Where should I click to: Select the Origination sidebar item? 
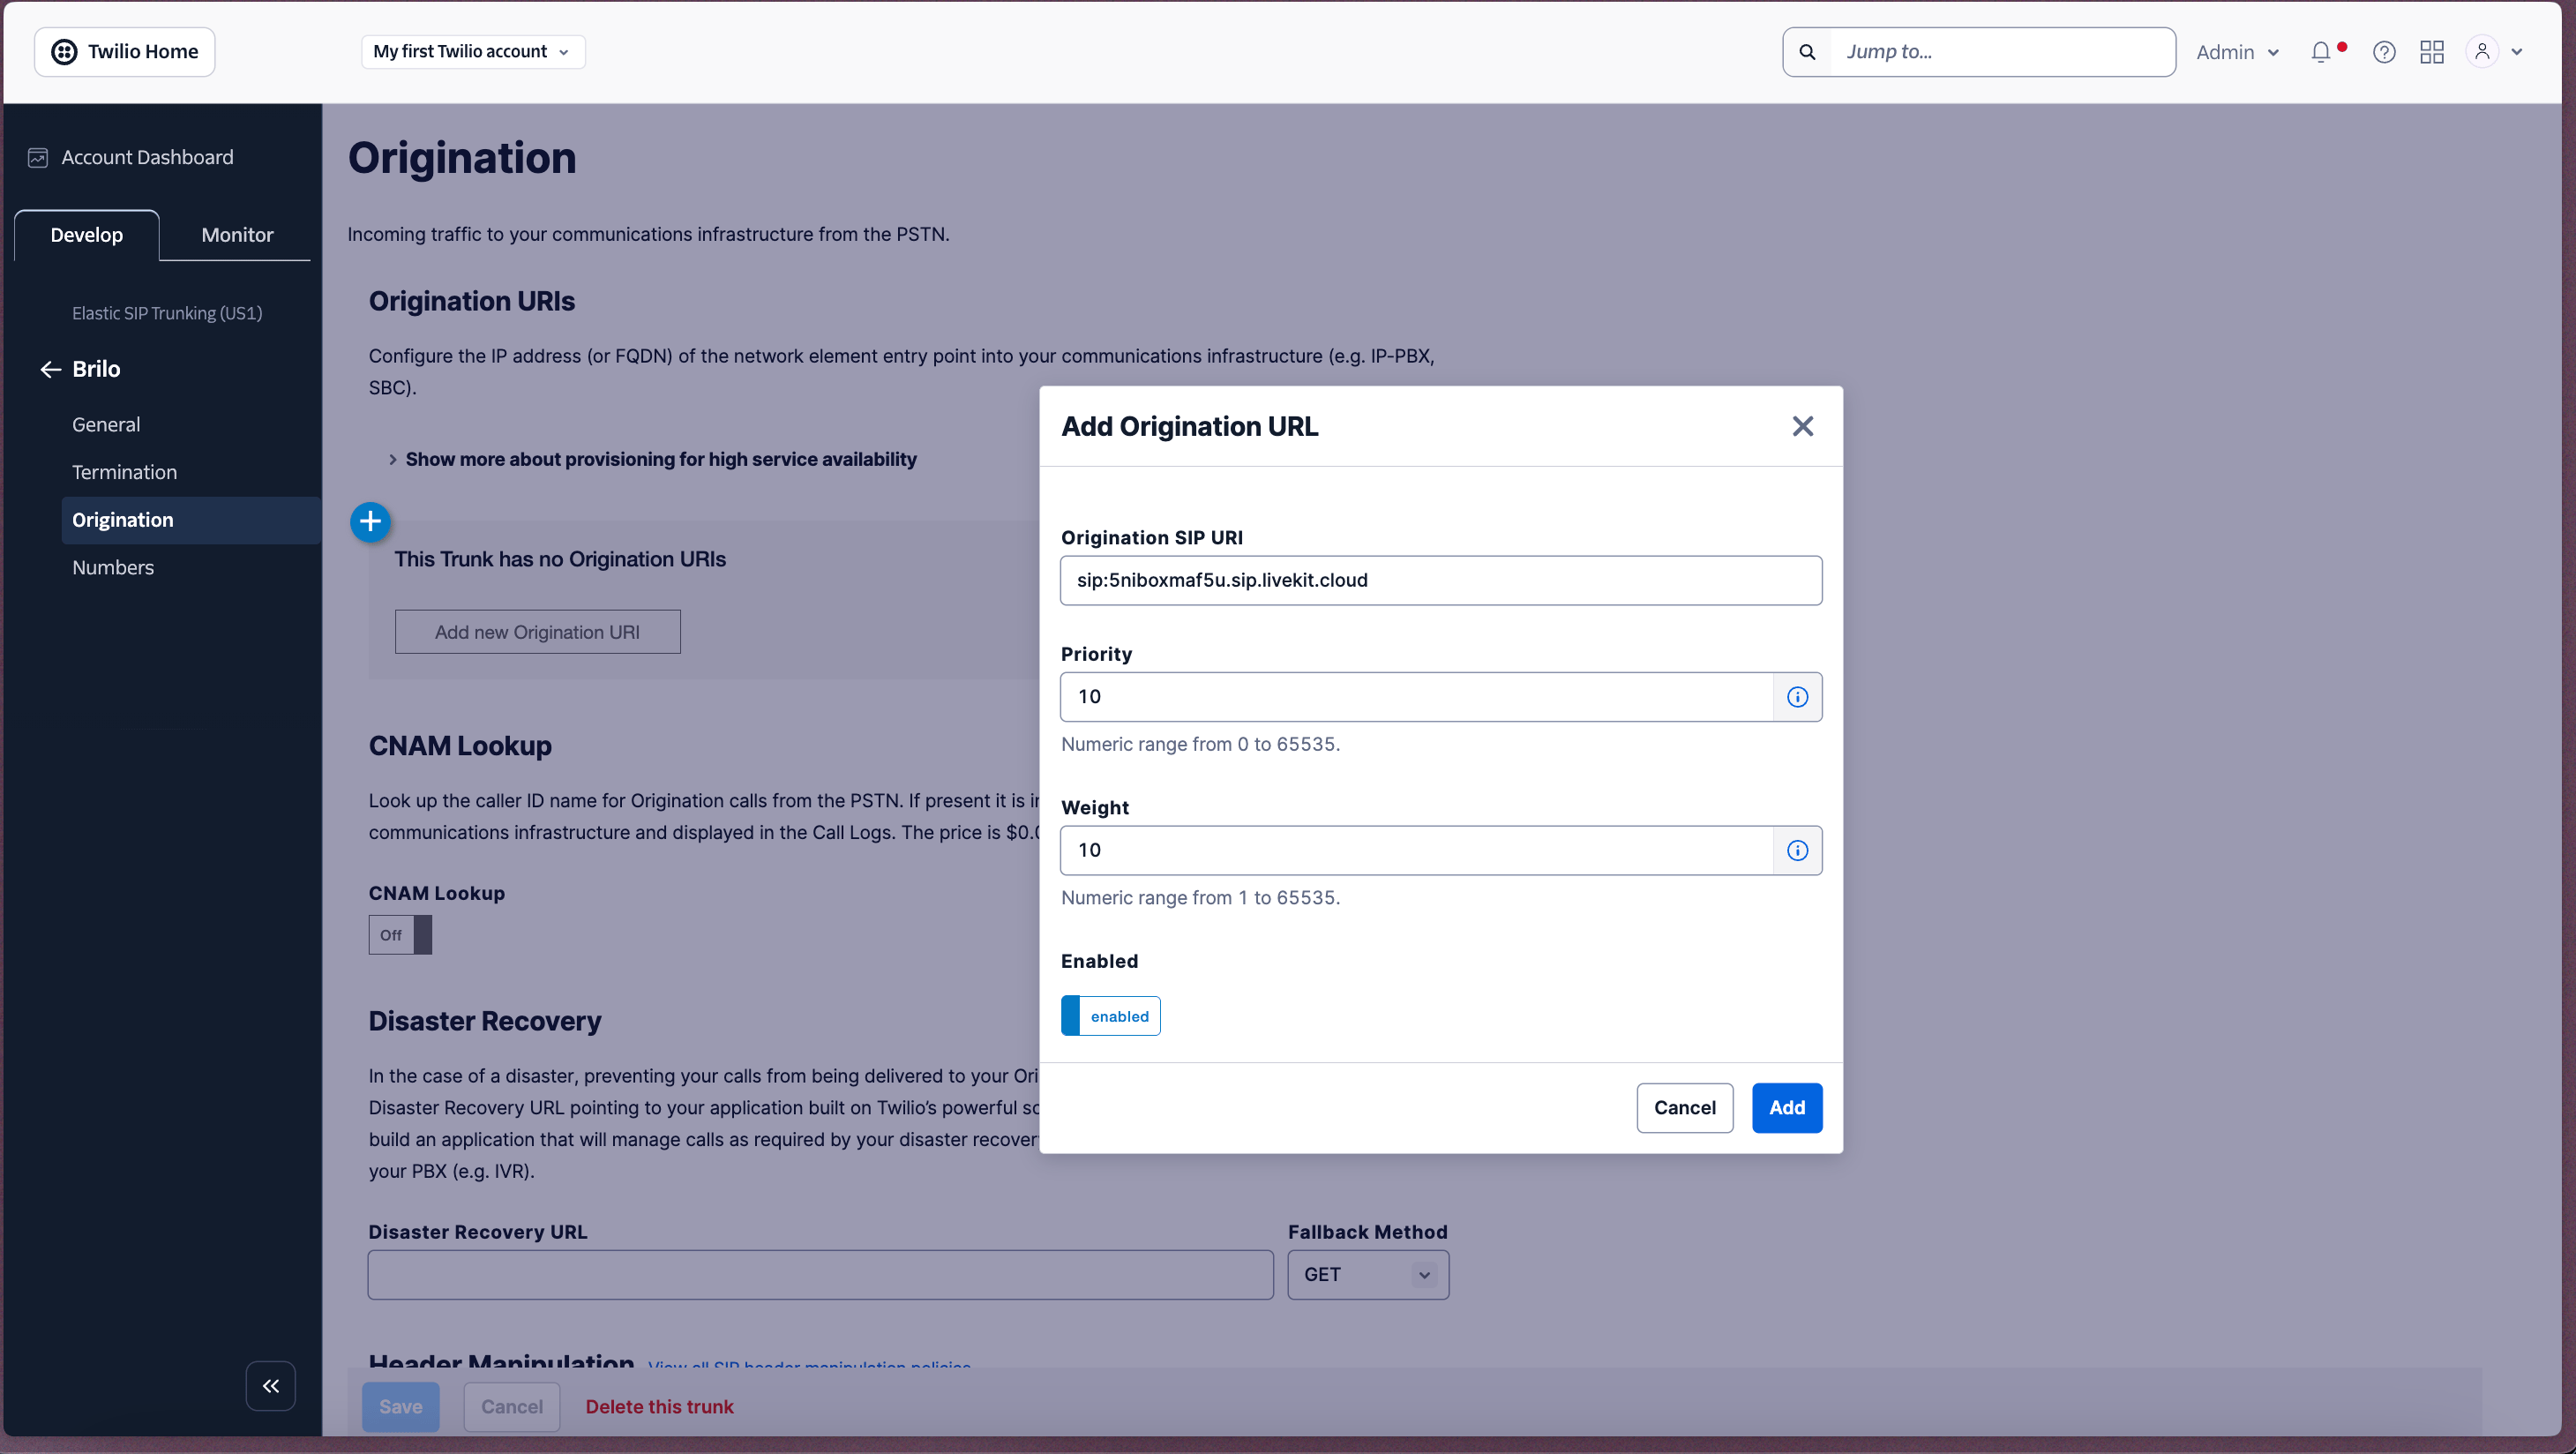tap(191, 520)
